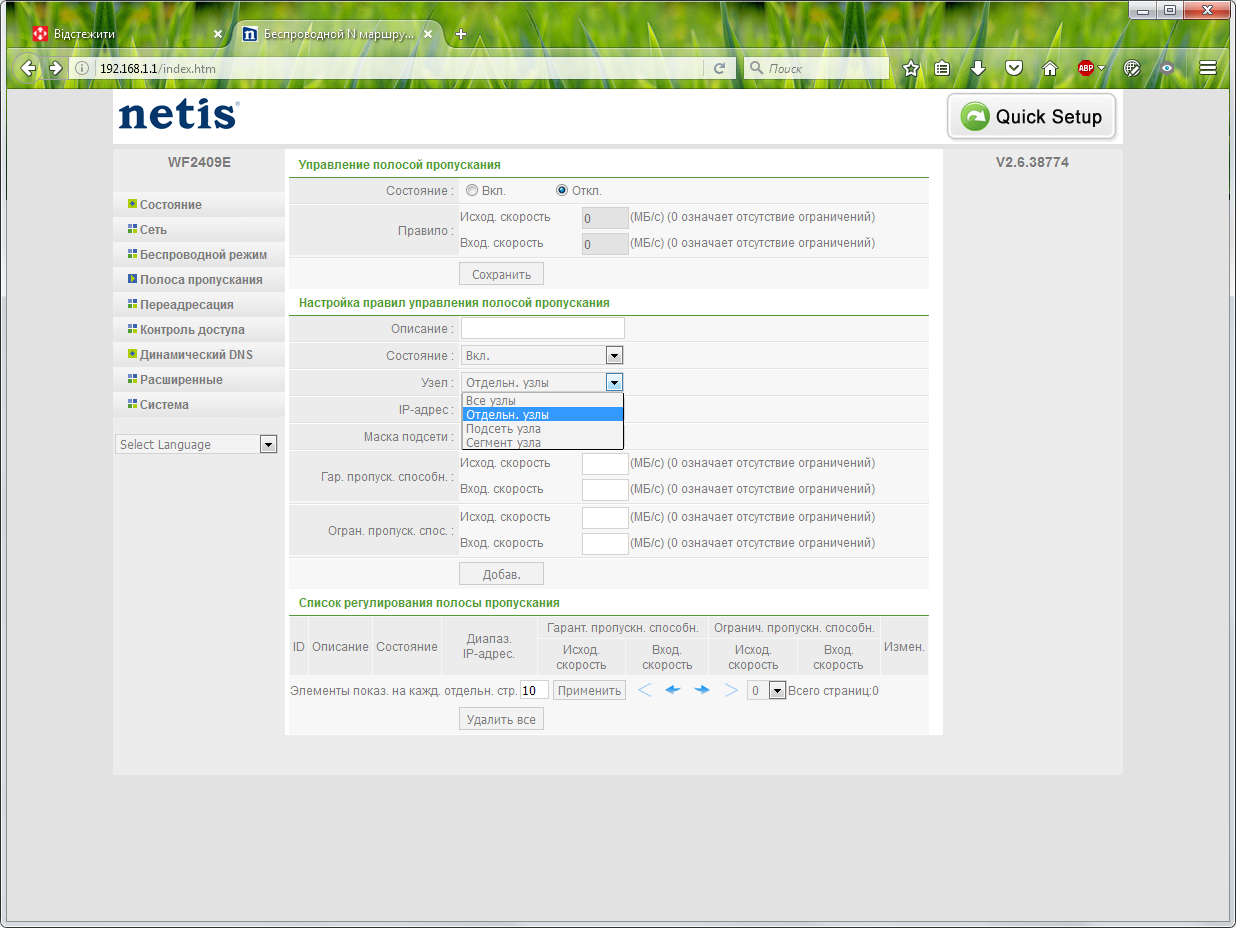Click the bookmark star icon in toolbar
This screenshot has width=1236, height=928.
click(x=910, y=69)
